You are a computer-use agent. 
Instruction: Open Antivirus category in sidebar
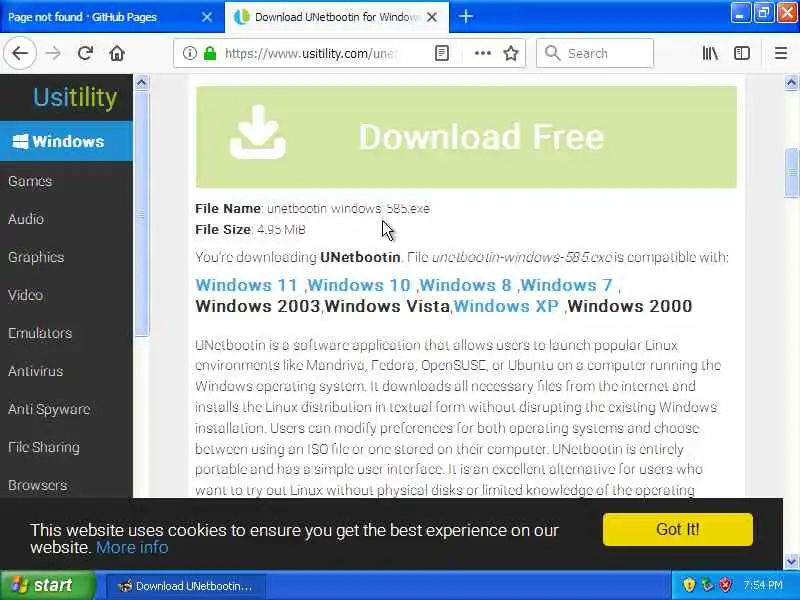pyautogui.click(x=36, y=371)
